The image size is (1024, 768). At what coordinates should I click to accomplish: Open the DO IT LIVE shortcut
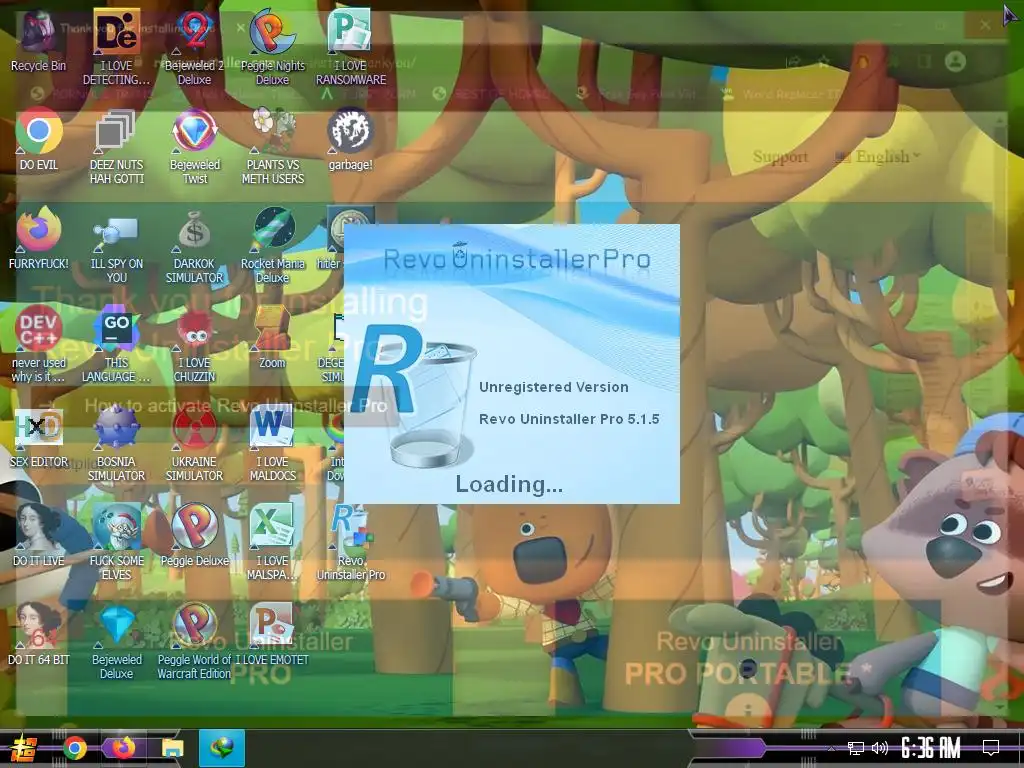pos(39,536)
